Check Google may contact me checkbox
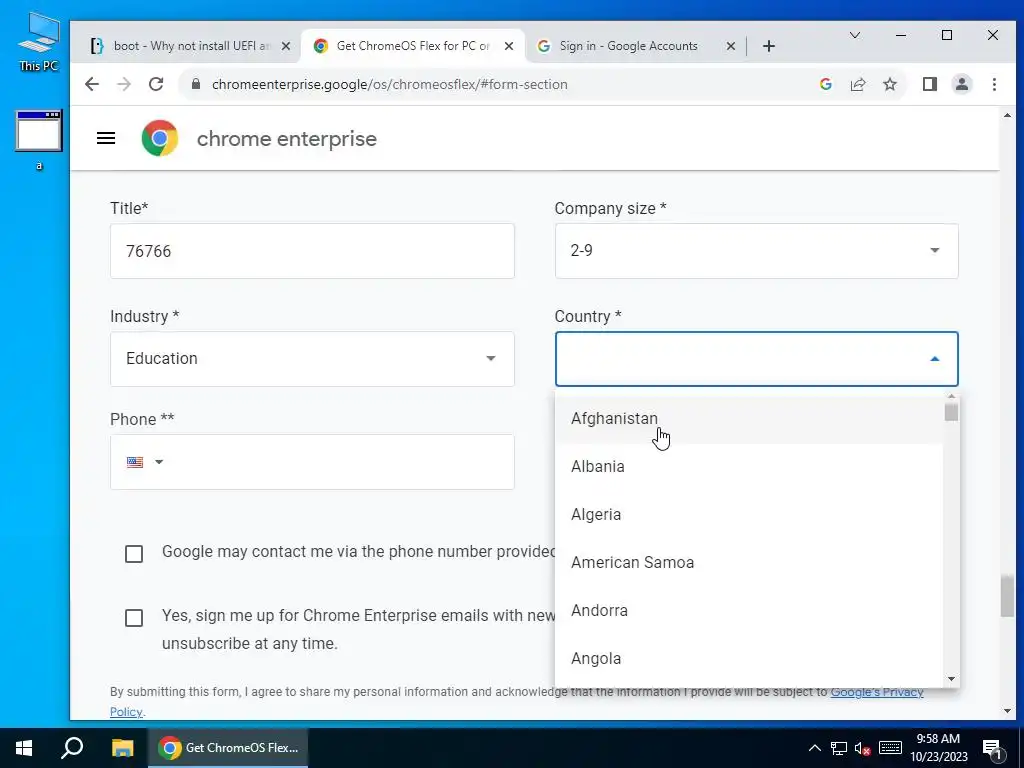Image resolution: width=1024 pixels, height=768 pixels. click(x=134, y=554)
